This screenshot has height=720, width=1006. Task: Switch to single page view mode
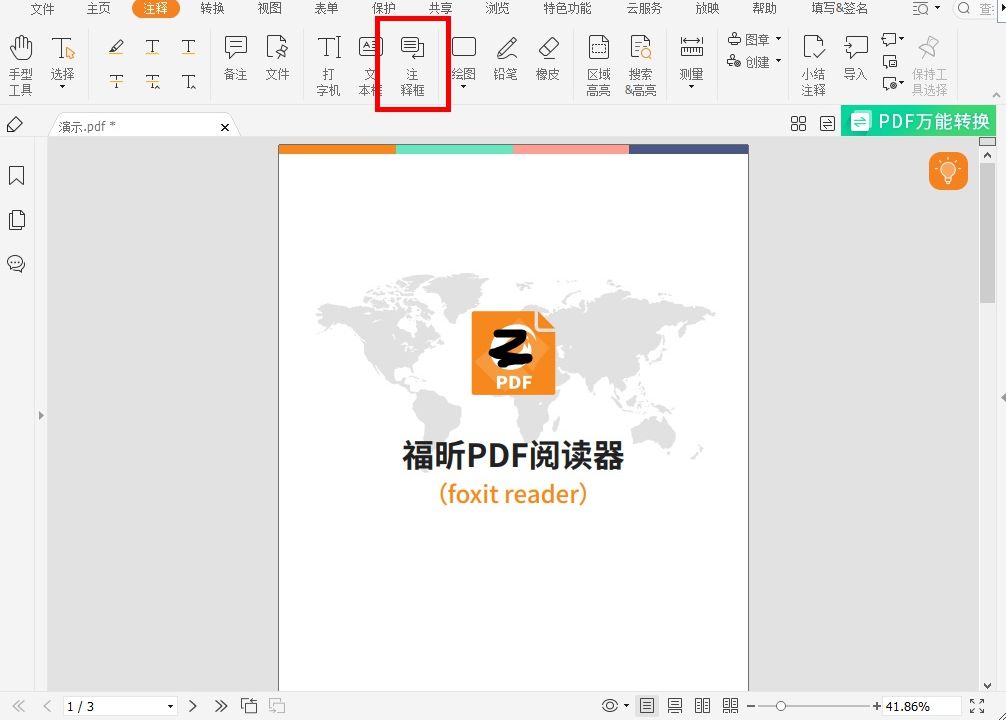[647, 705]
